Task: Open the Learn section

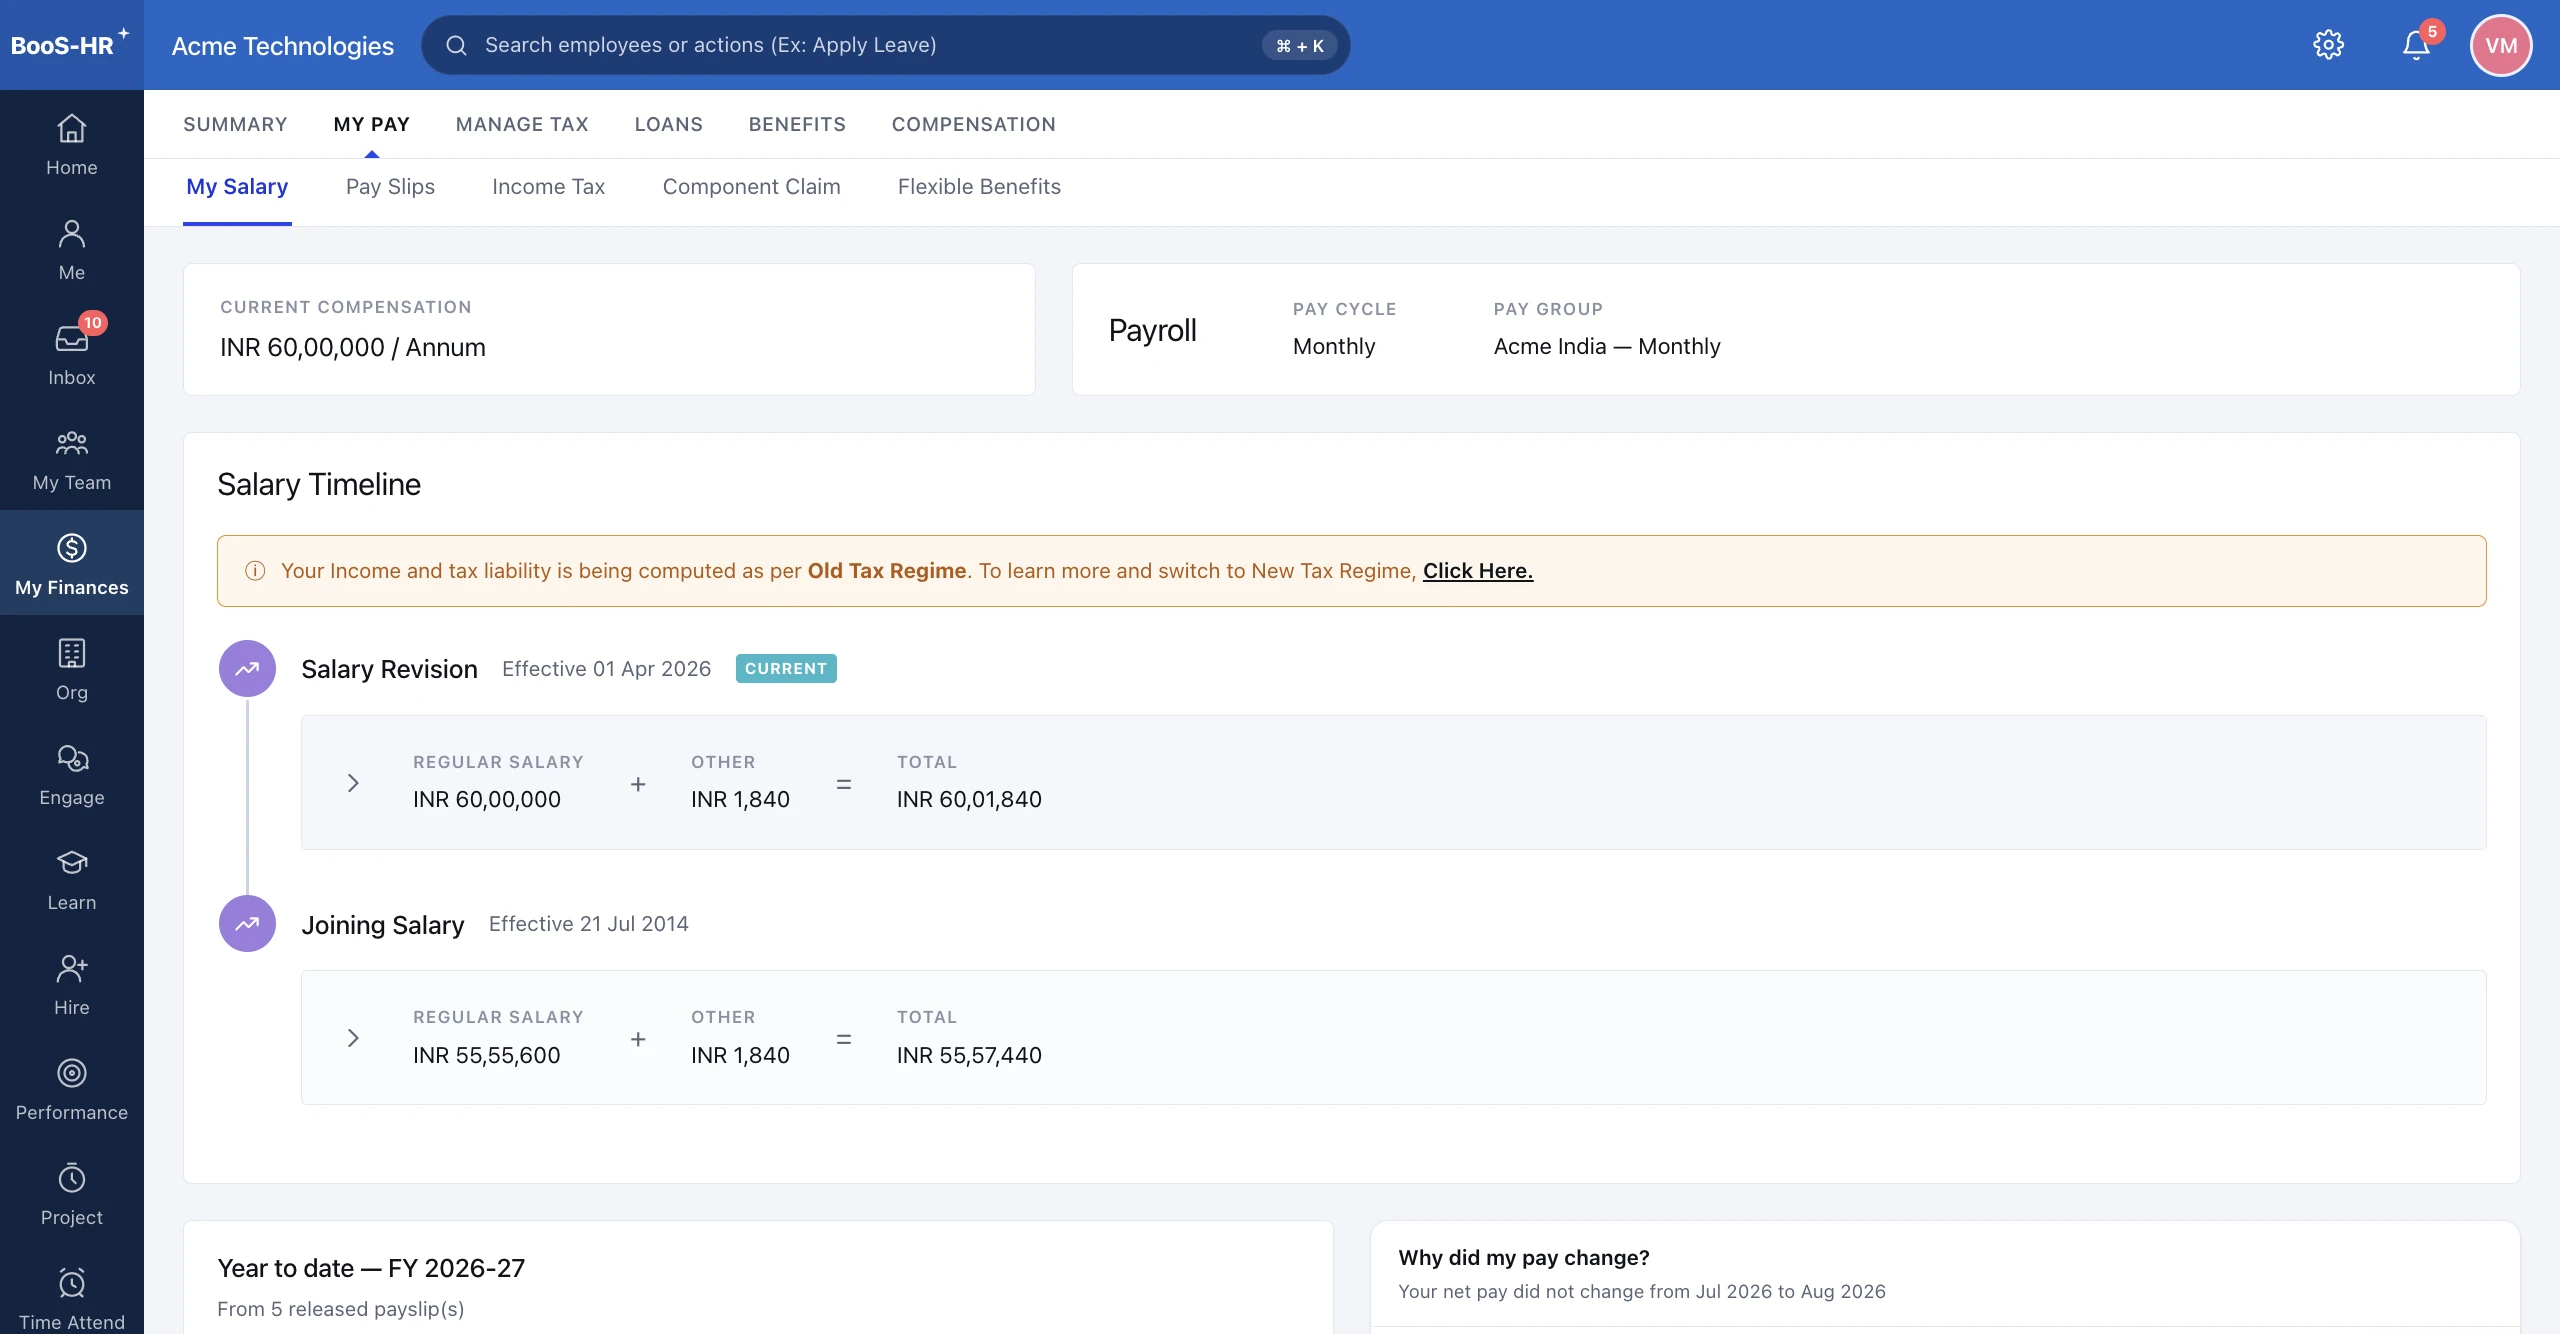Action: click(71, 880)
